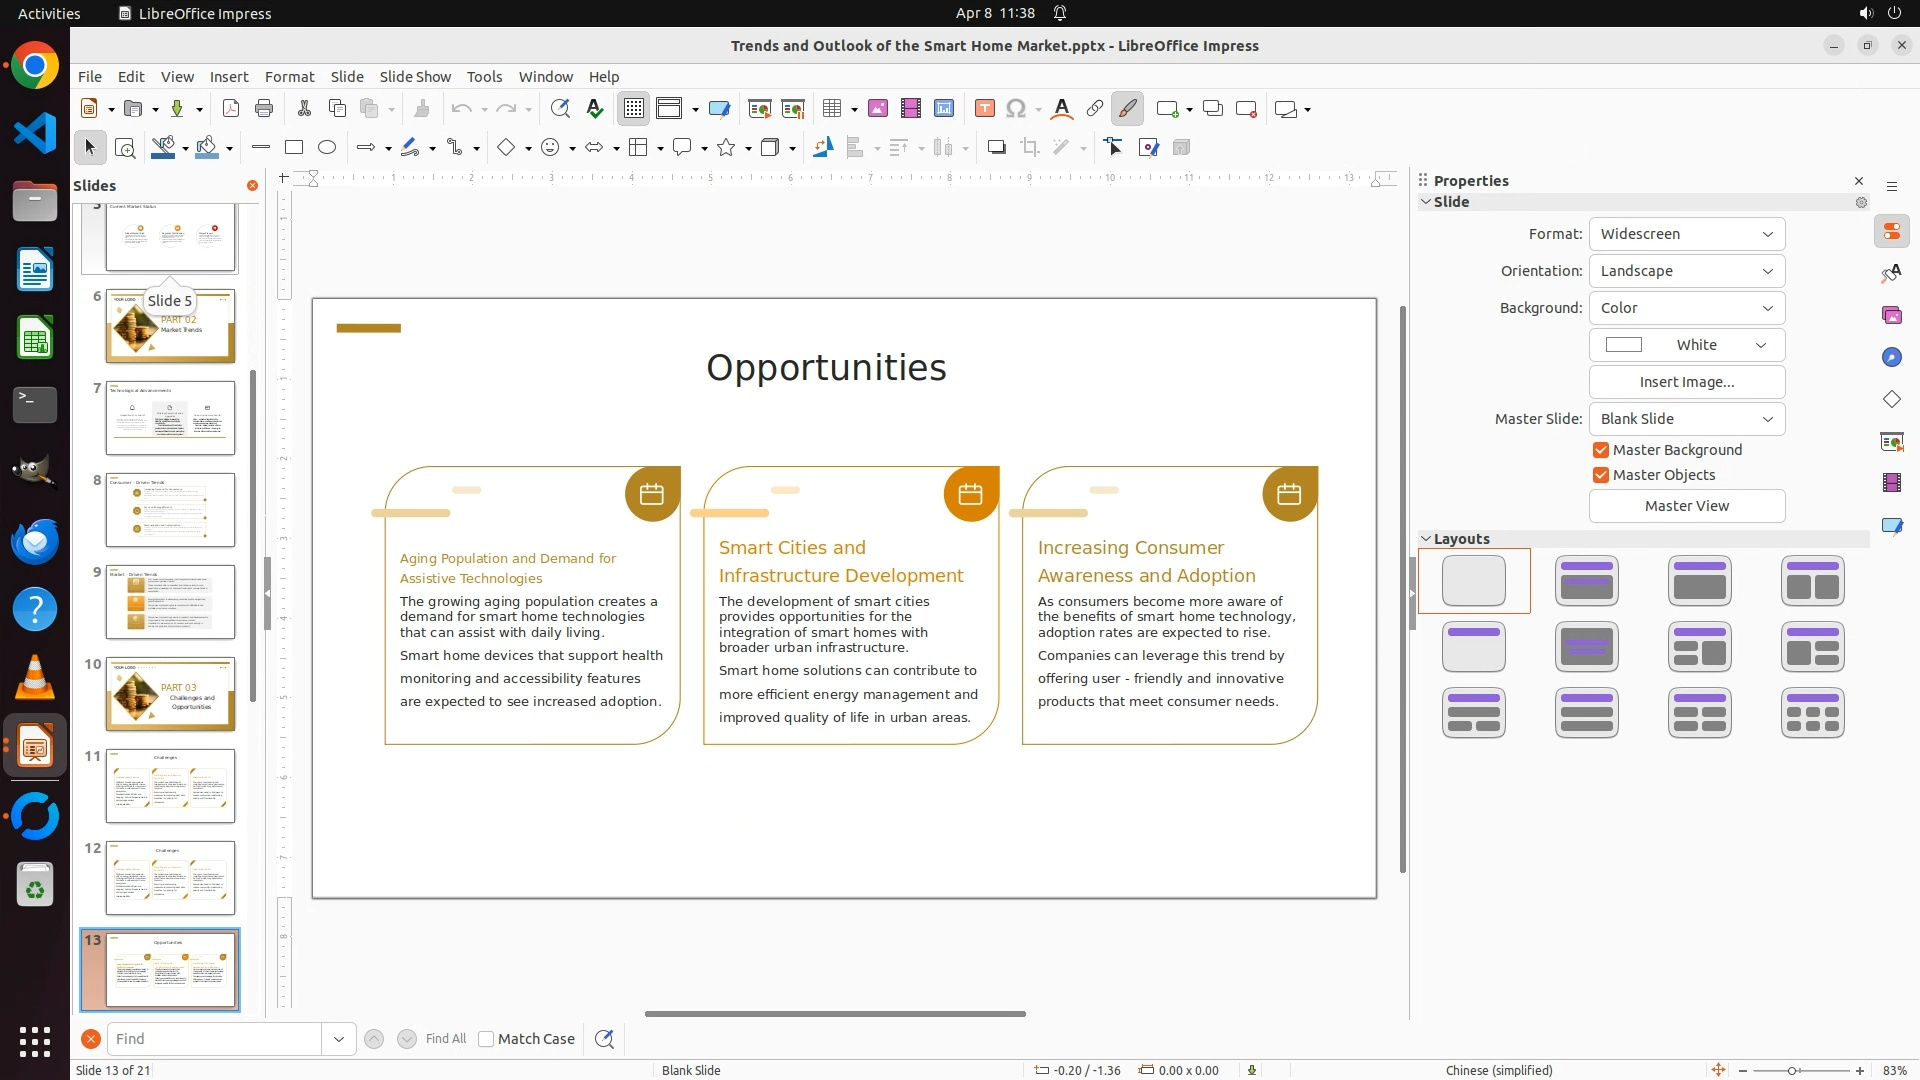This screenshot has width=1920, height=1080.
Task: Click the Insert Image button
Action: point(1686,382)
